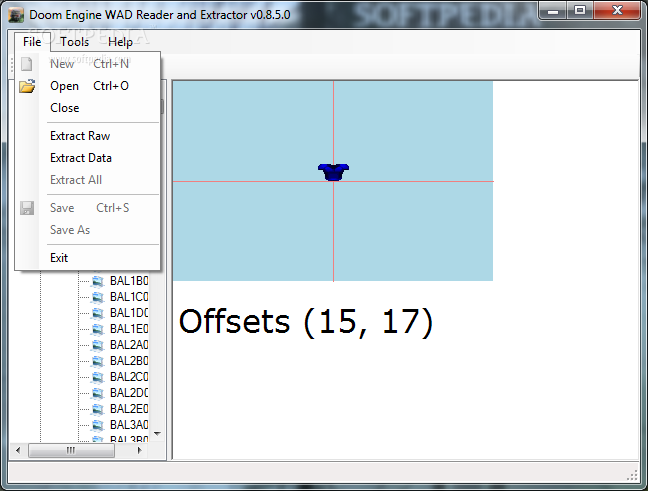Choose Extract Raw menu entry
The width and height of the screenshot is (648, 491).
pyautogui.click(x=88, y=136)
